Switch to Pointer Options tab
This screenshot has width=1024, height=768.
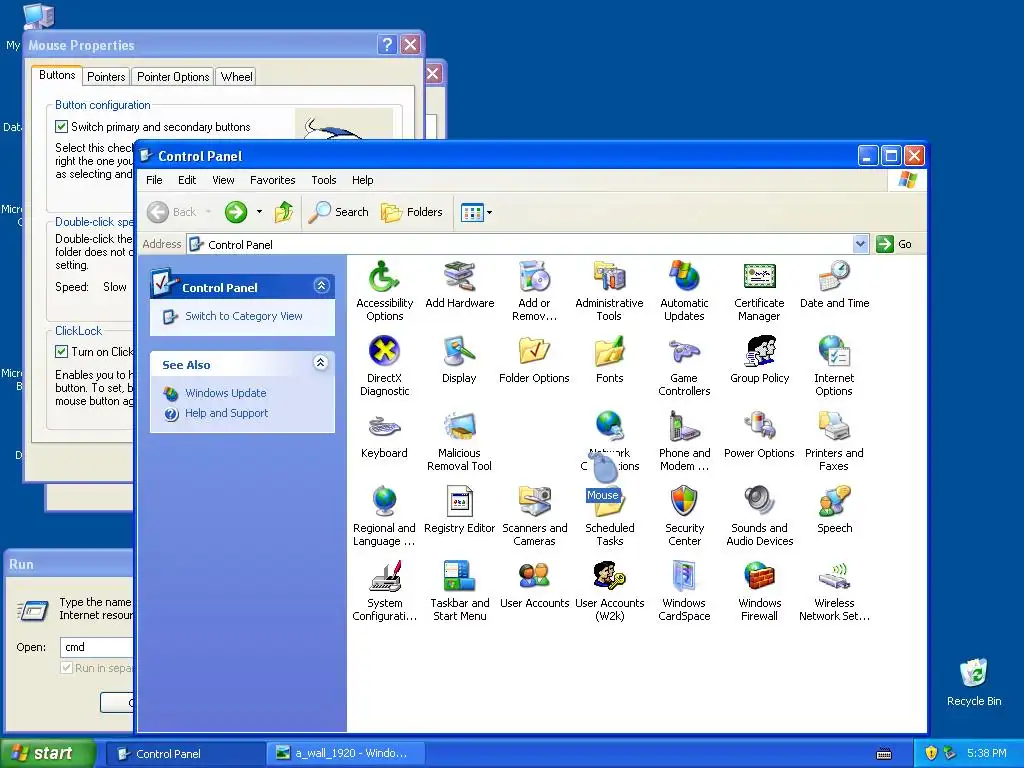[x=173, y=77]
